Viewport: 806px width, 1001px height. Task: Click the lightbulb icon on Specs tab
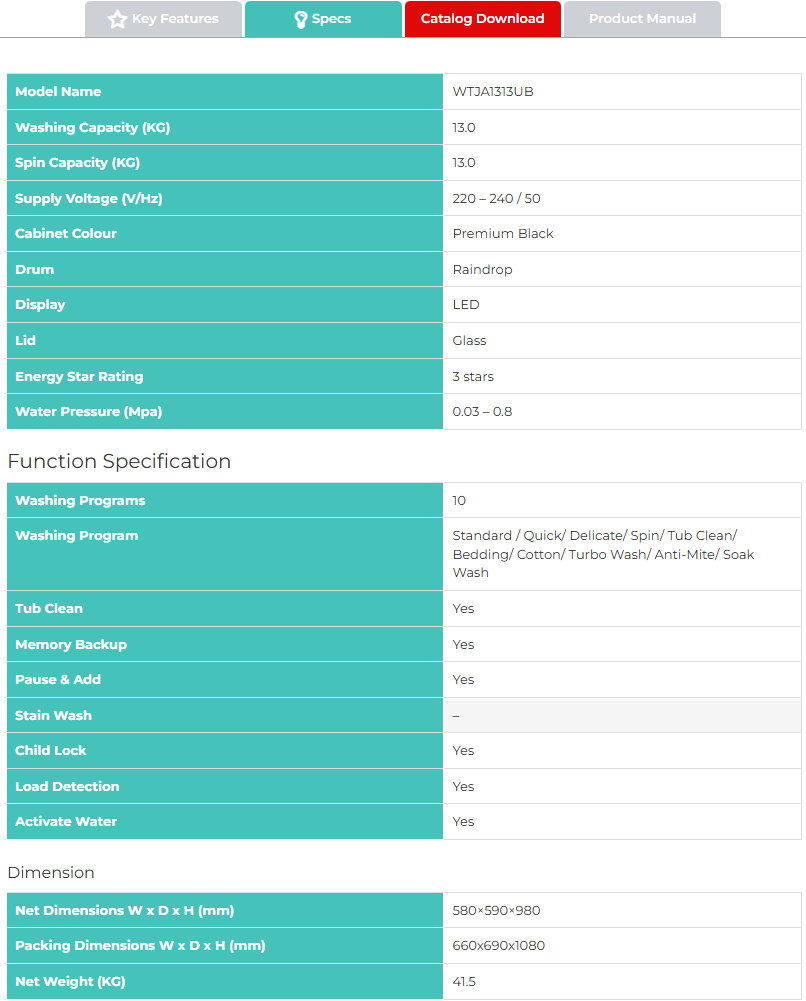point(300,19)
